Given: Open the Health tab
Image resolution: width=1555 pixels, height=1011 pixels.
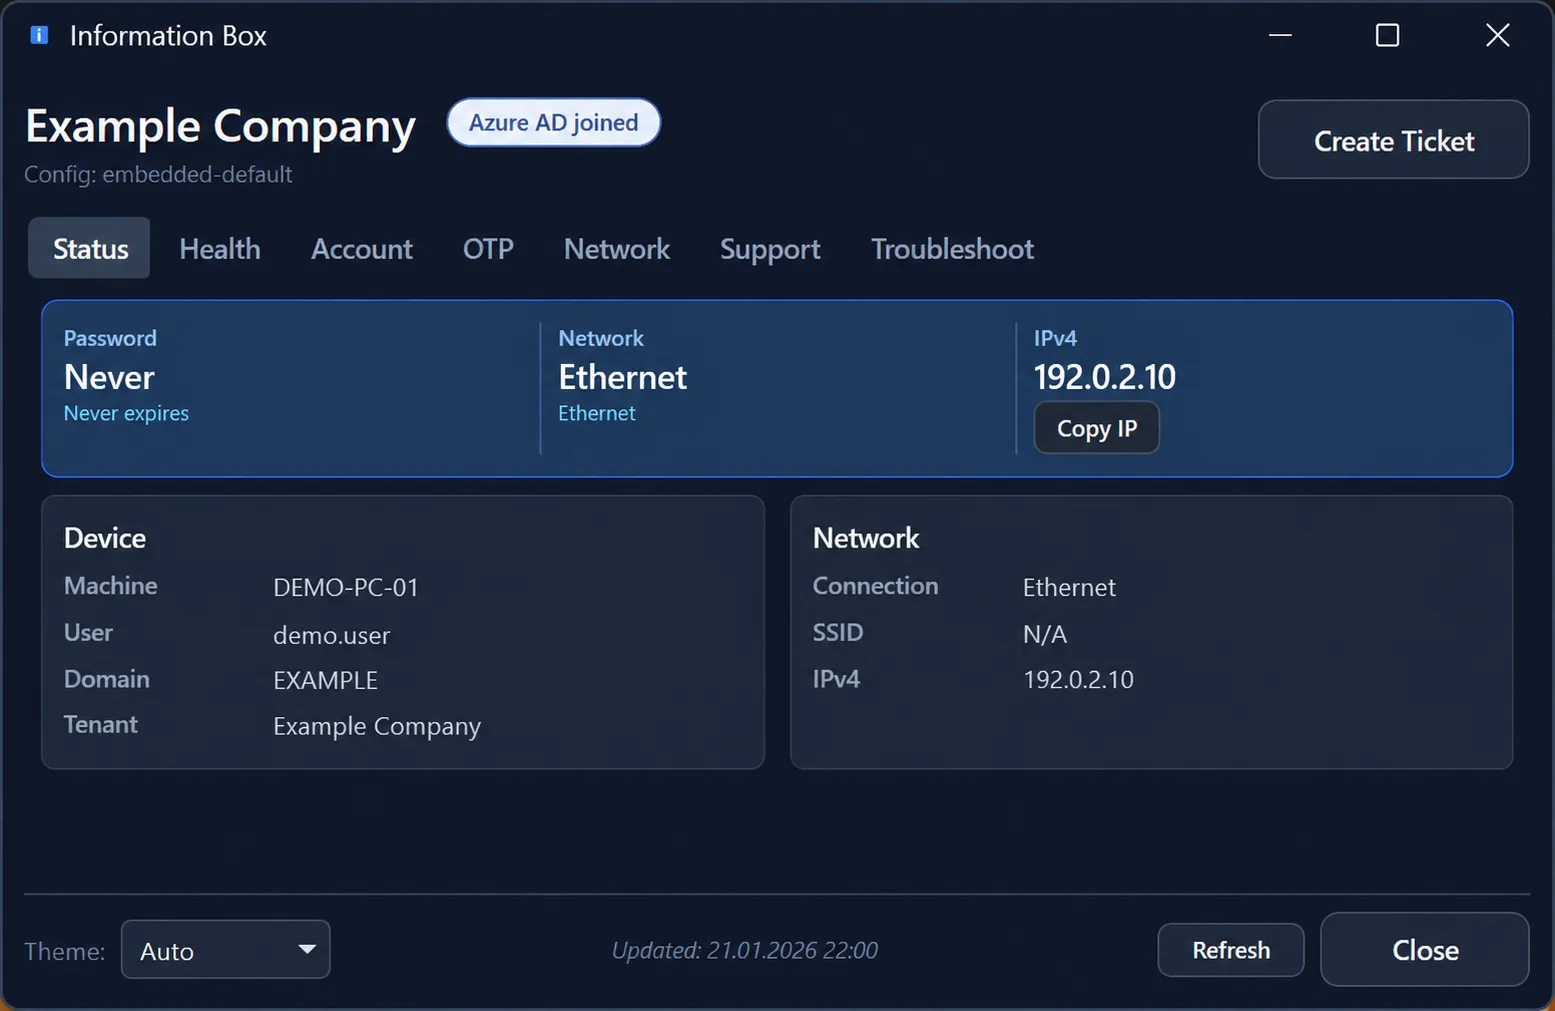Looking at the screenshot, I should [220, 248].
